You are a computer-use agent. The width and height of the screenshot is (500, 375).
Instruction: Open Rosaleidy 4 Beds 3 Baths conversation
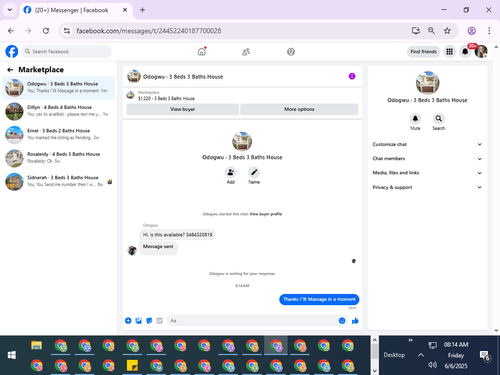tap(59, 158)
